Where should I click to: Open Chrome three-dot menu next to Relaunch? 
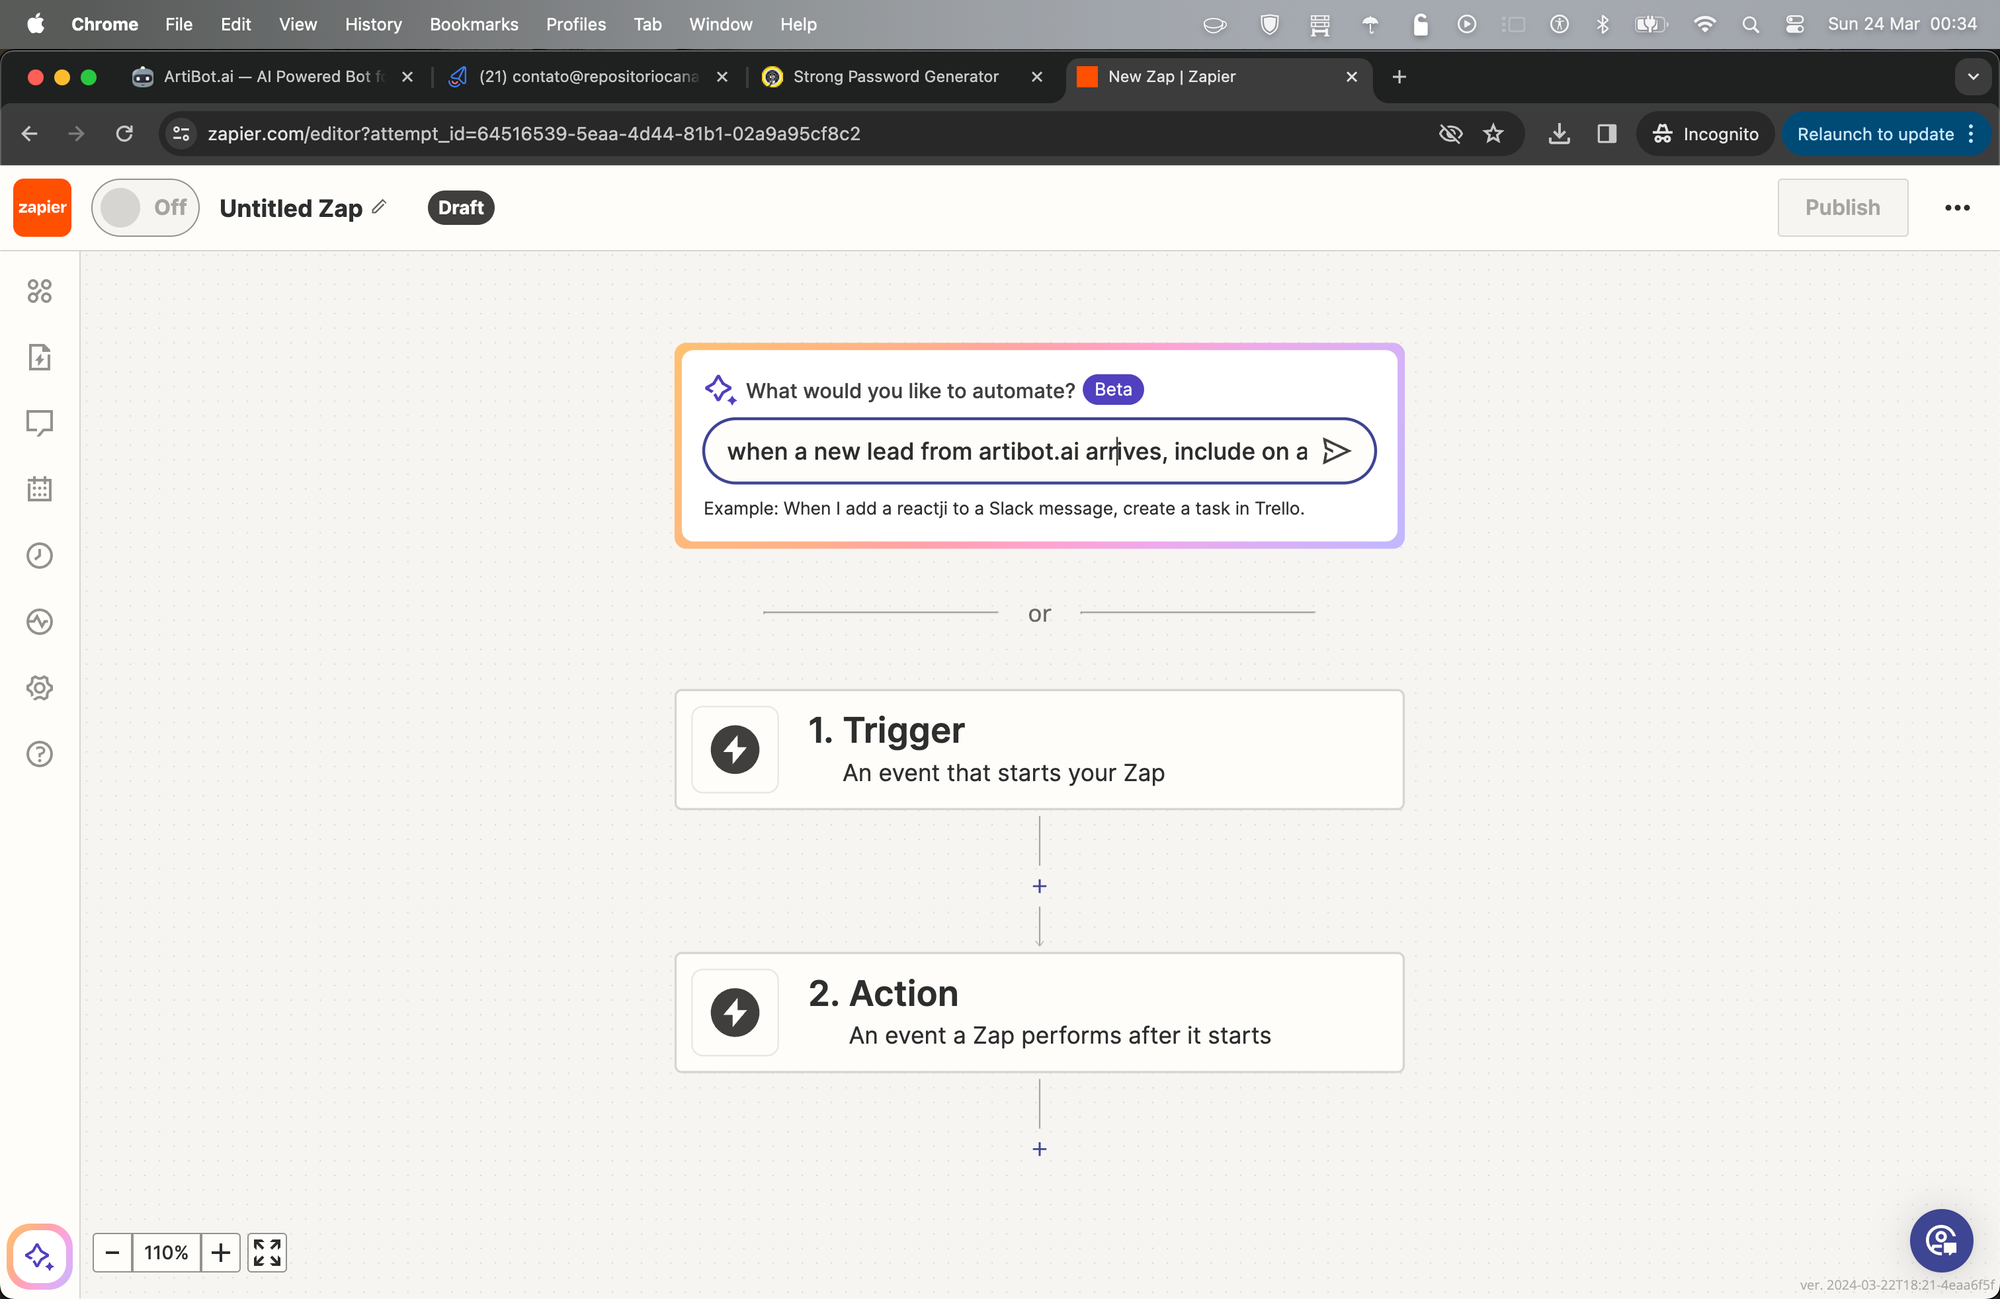1971,134
